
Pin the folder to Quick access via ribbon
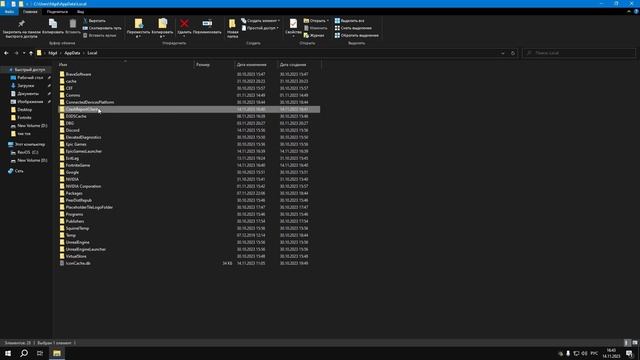[21, 28]
